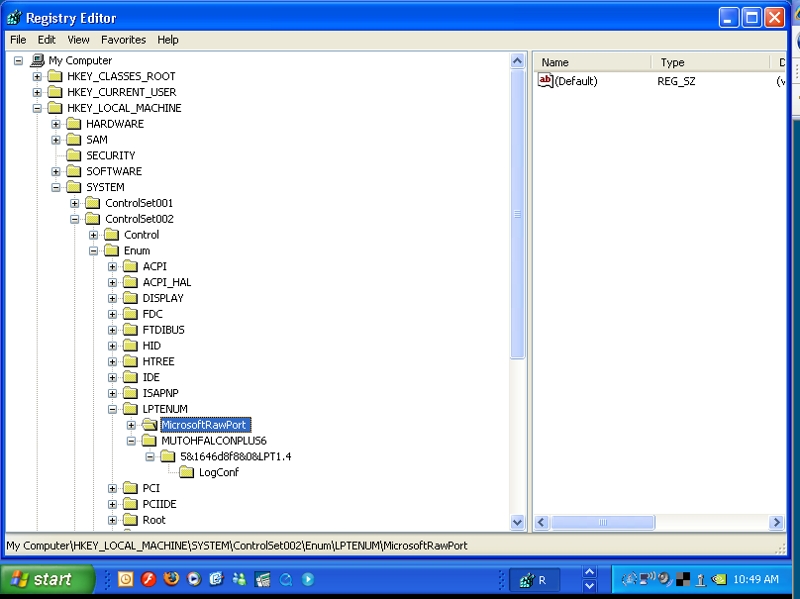Click the (Default) string value icon
The image size is (800, 599).
545,81
